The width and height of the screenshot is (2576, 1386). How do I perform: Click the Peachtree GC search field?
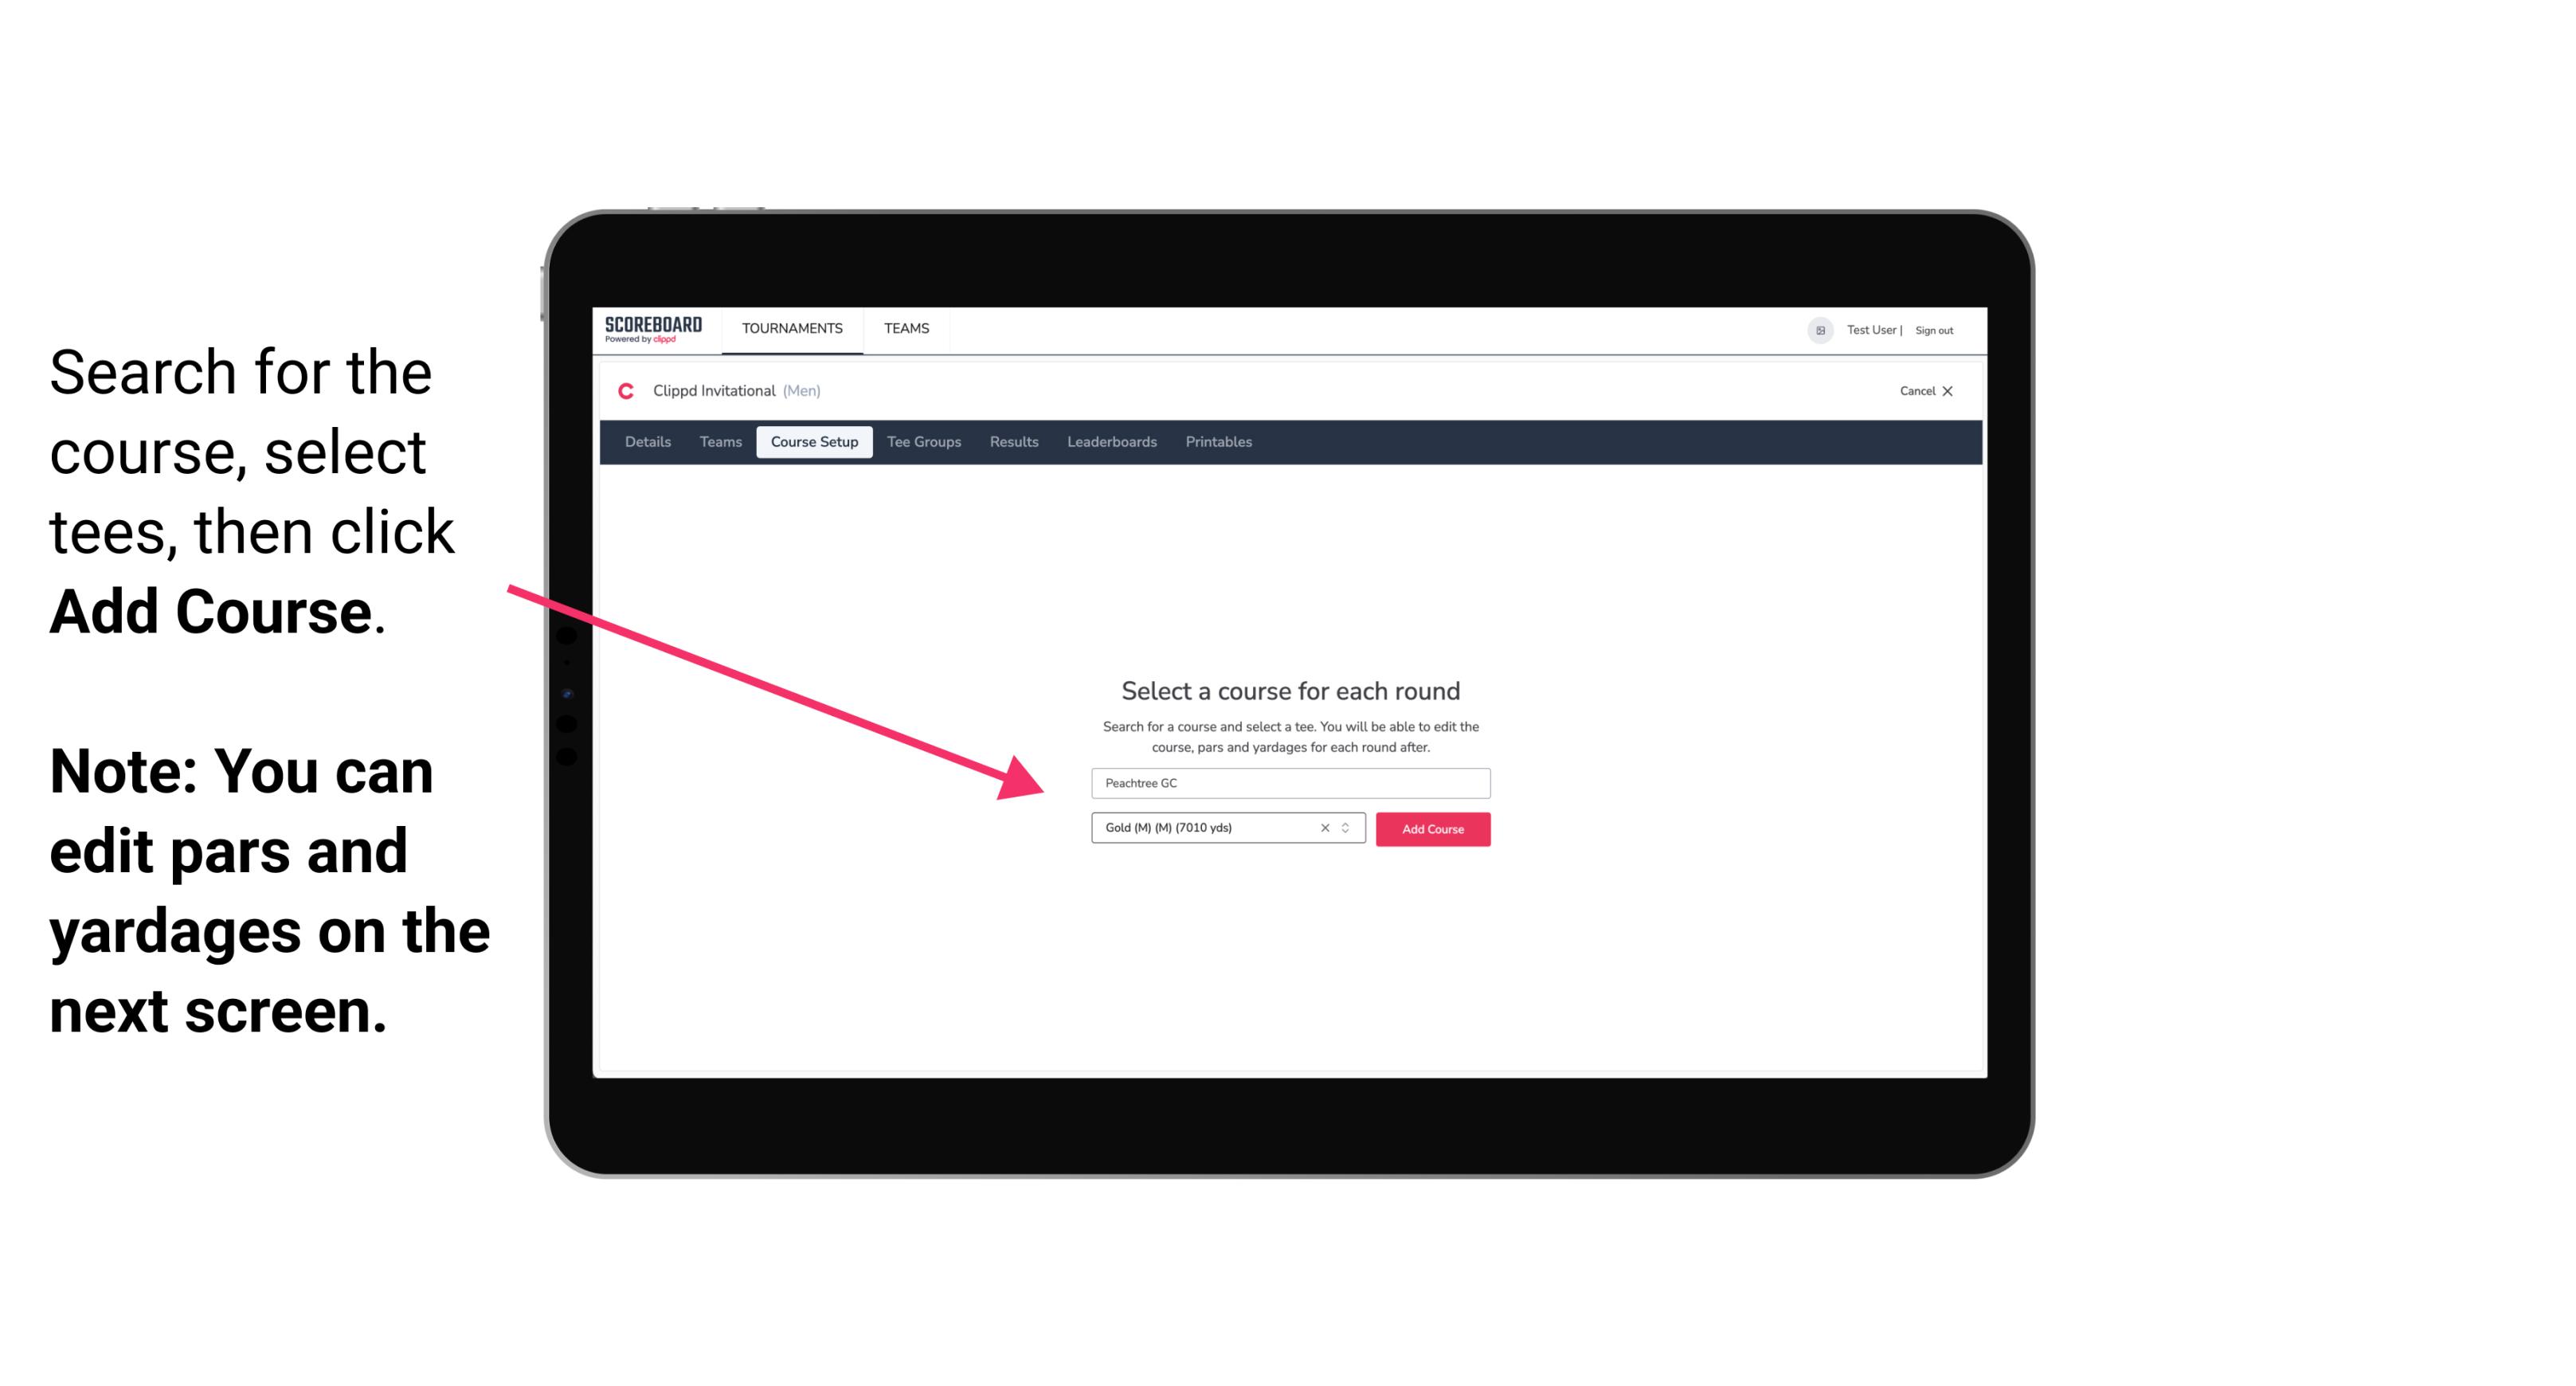[1288, 780]
